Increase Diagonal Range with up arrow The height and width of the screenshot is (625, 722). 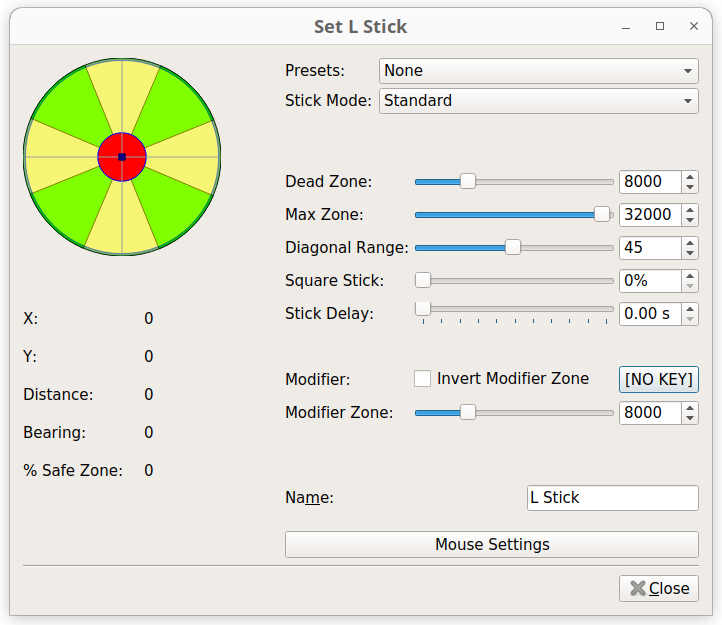click(x=690, y=243)
